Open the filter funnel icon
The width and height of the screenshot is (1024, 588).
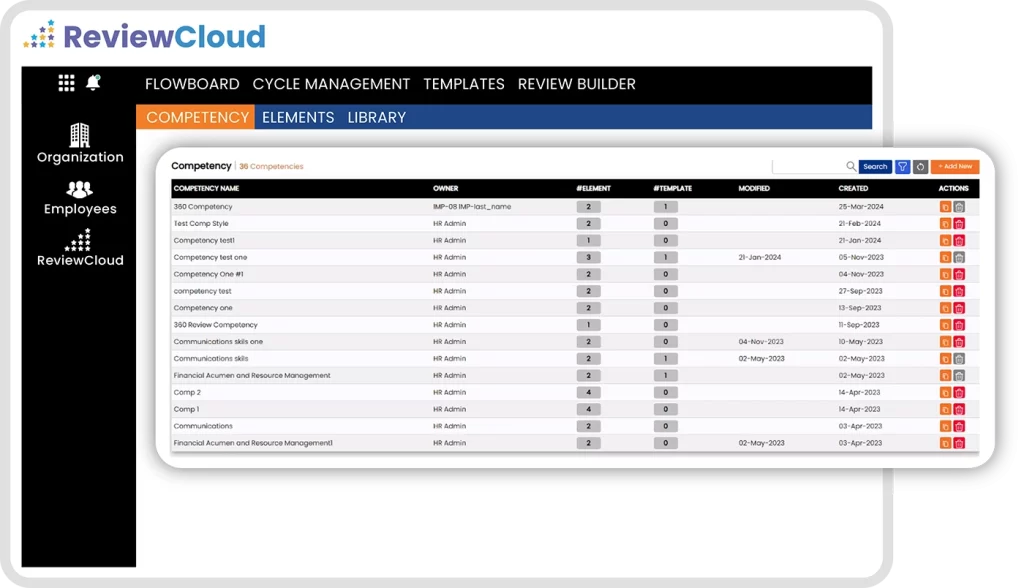pyautogui.click(x=902, y=167)
